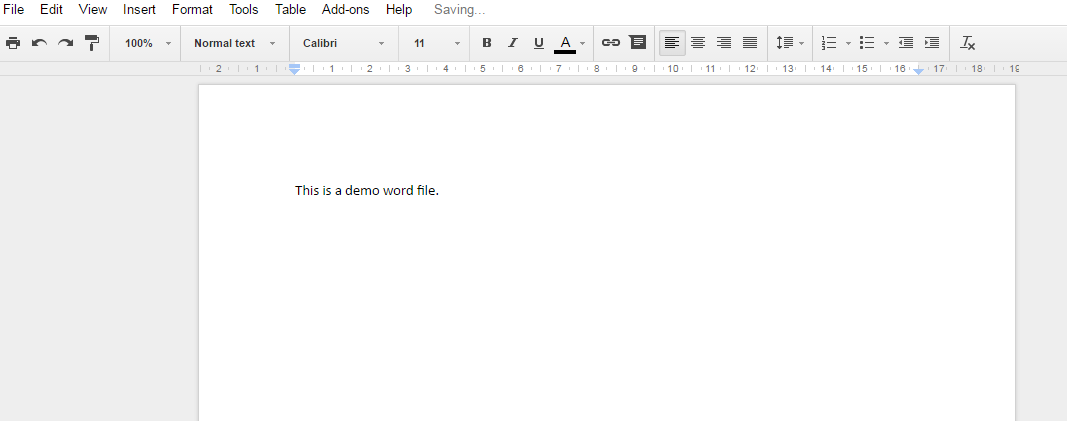Screen dimensions: 1067x421
Task: Click the Saving... status text
Action: 459,10
